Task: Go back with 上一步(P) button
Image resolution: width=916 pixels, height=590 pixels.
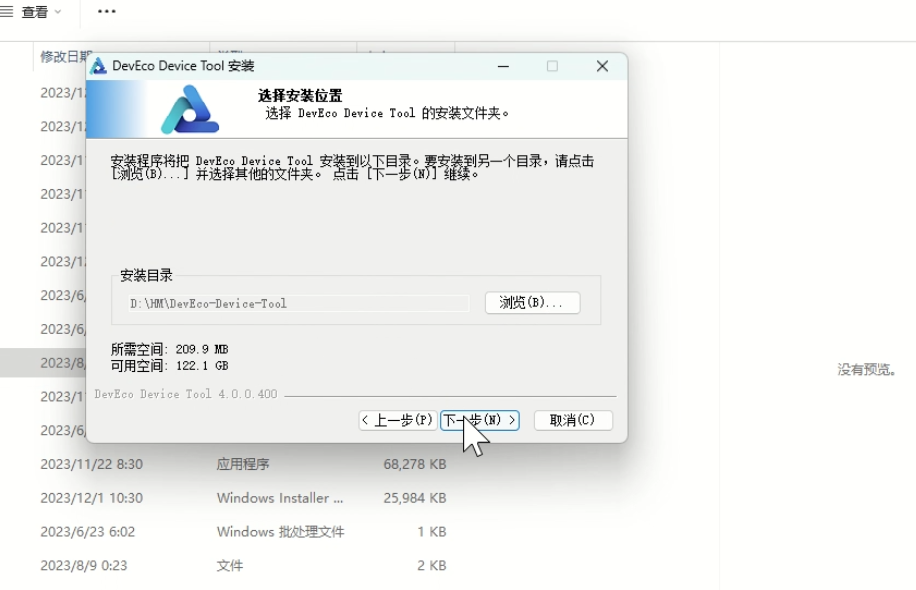Action: click(x=398, y=420)
